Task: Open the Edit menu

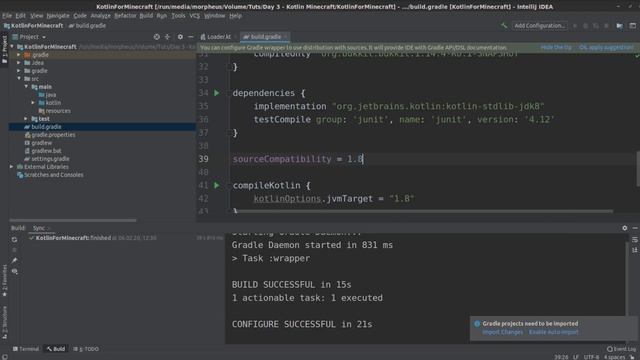Action: tap(20, 16)
